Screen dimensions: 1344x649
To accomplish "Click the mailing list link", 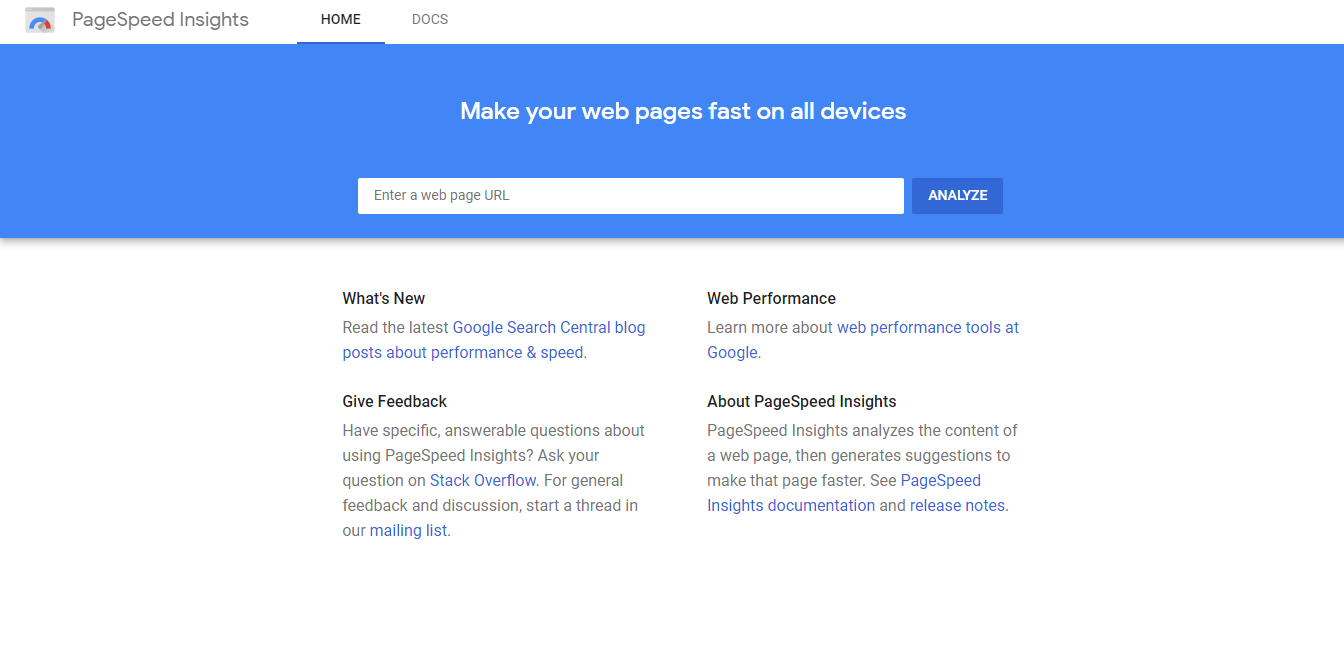I will pyautogui.click(x=408, y=530).
